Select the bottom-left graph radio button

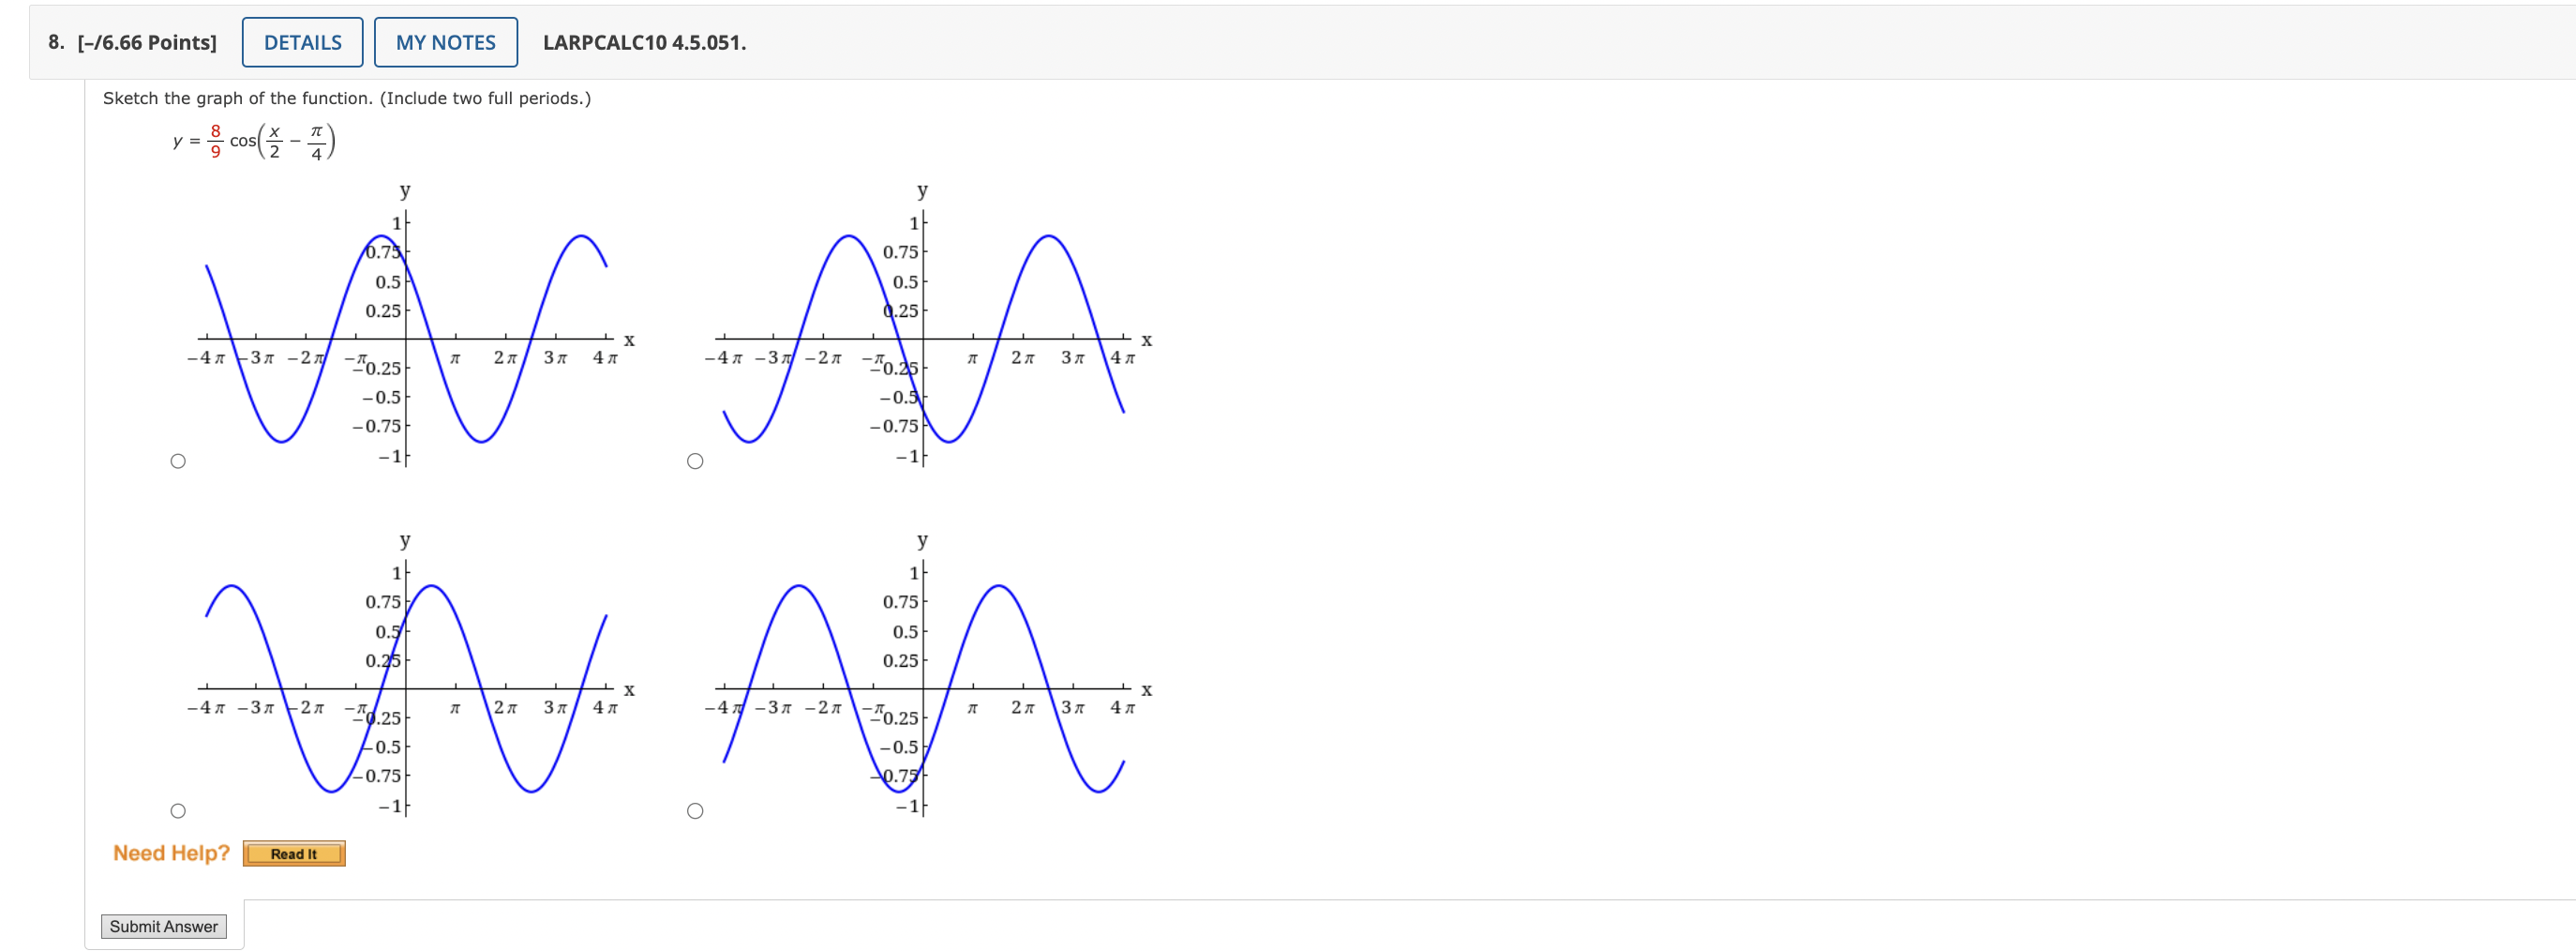coord(178,810)
